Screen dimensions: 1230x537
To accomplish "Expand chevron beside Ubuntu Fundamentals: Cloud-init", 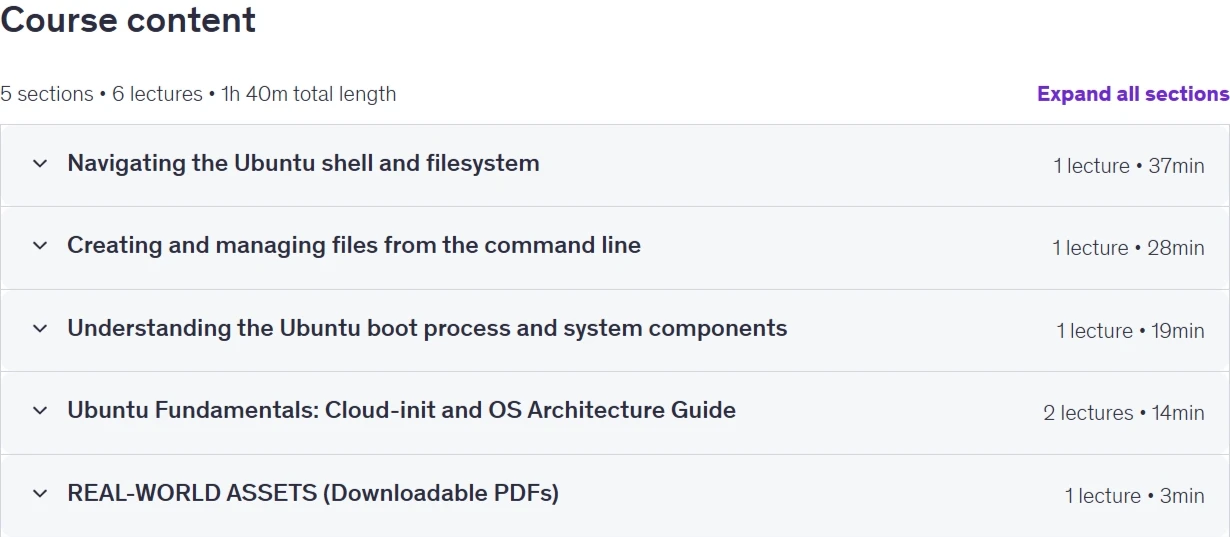I will click(40, 410).
